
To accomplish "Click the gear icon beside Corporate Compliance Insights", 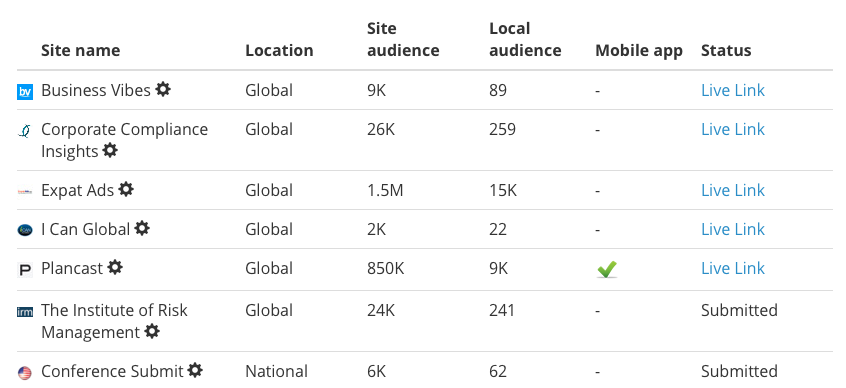I will coord(110,150).
